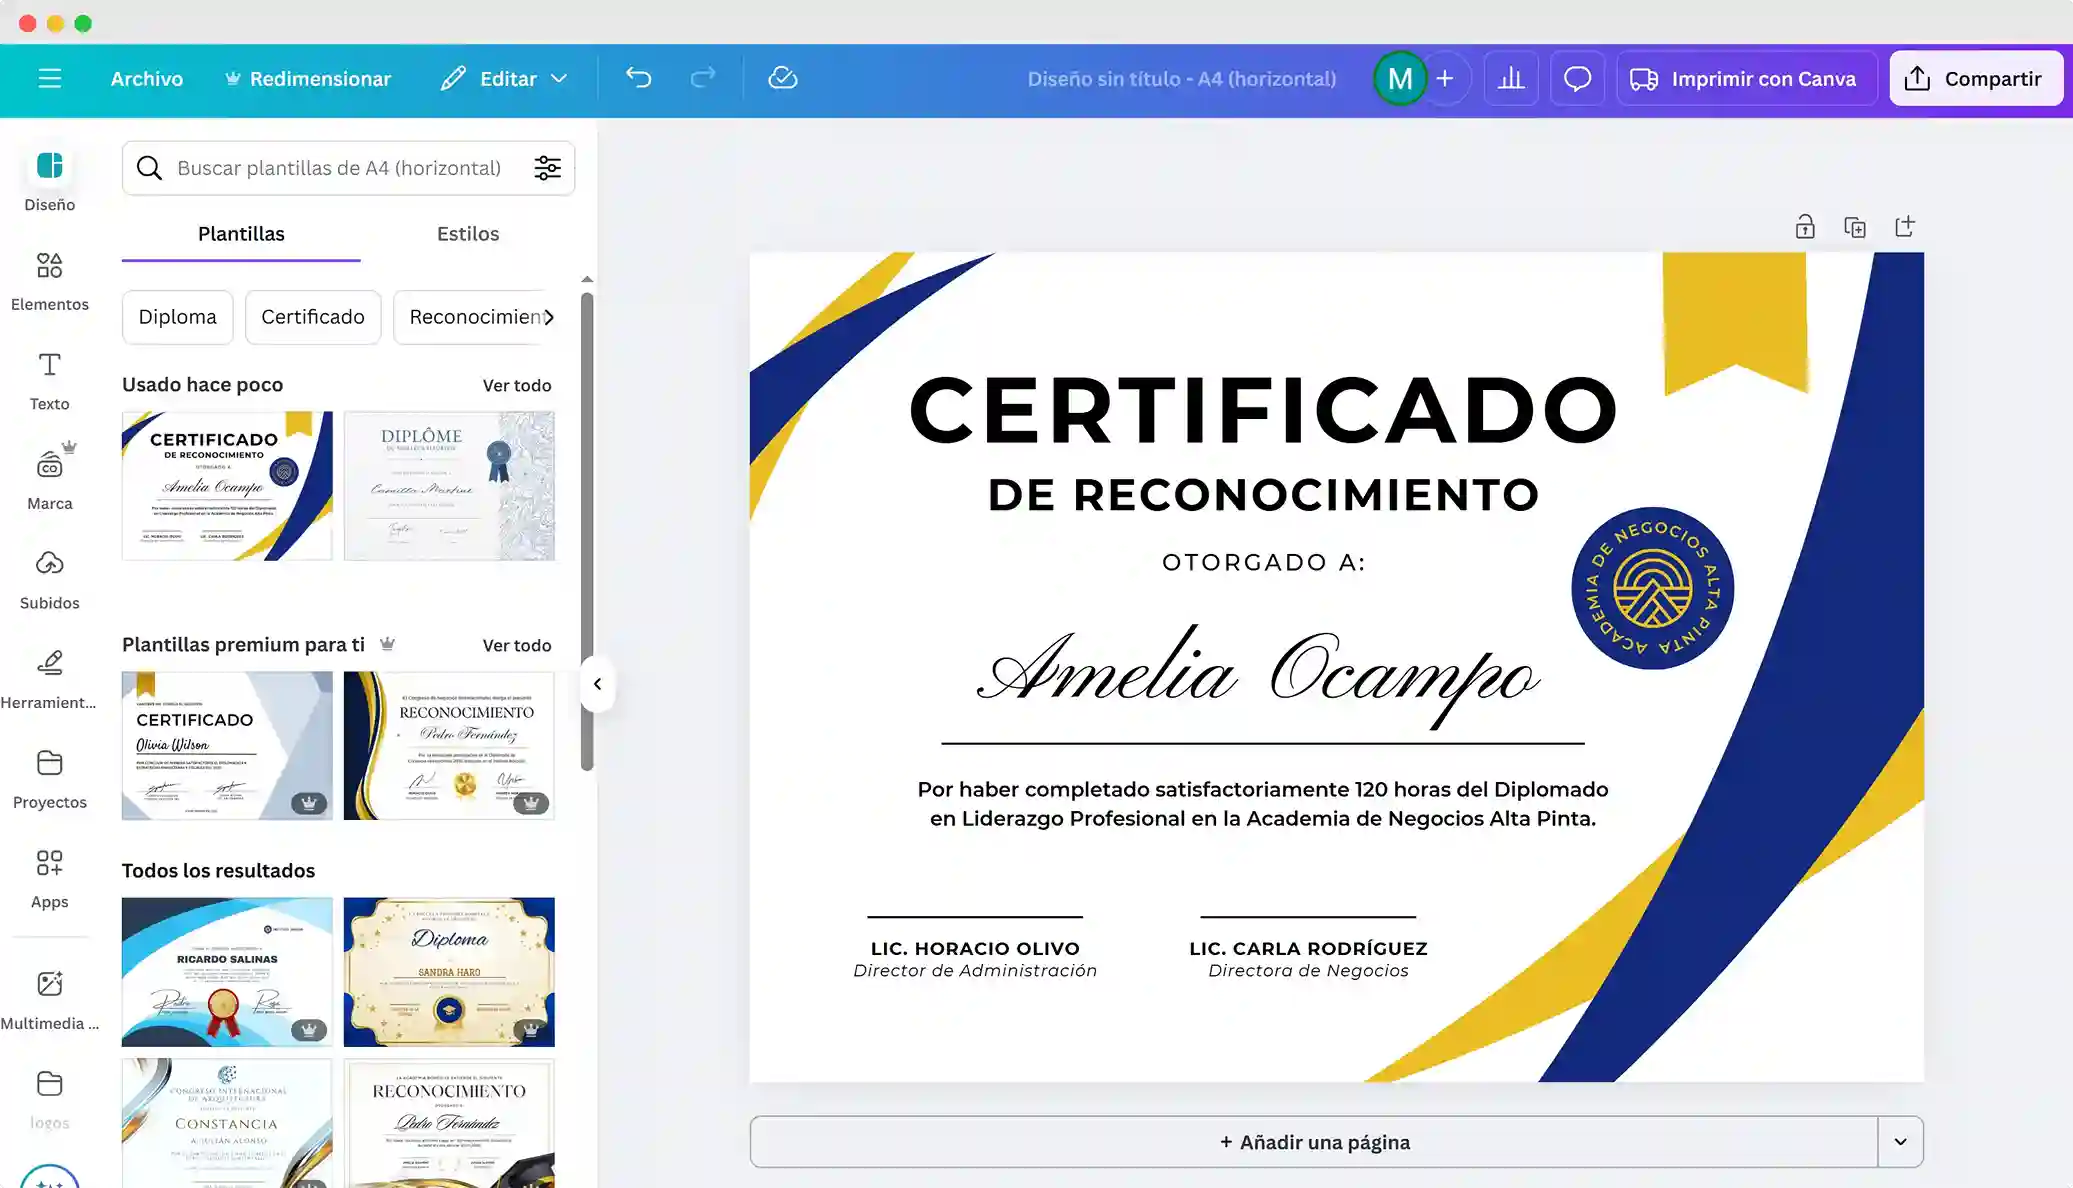Click the undo arrow icon
Screen dimensions: 2073x1188
(x=638, y=78)
